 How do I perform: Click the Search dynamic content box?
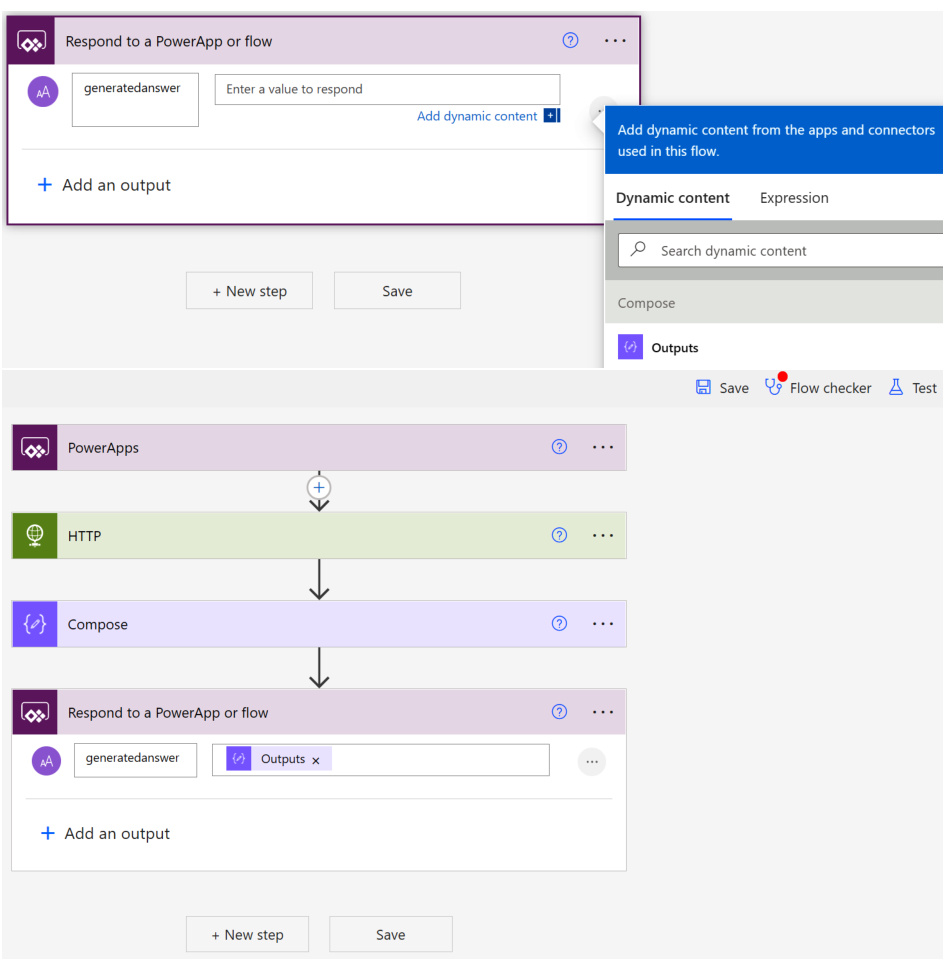[781, 250]
